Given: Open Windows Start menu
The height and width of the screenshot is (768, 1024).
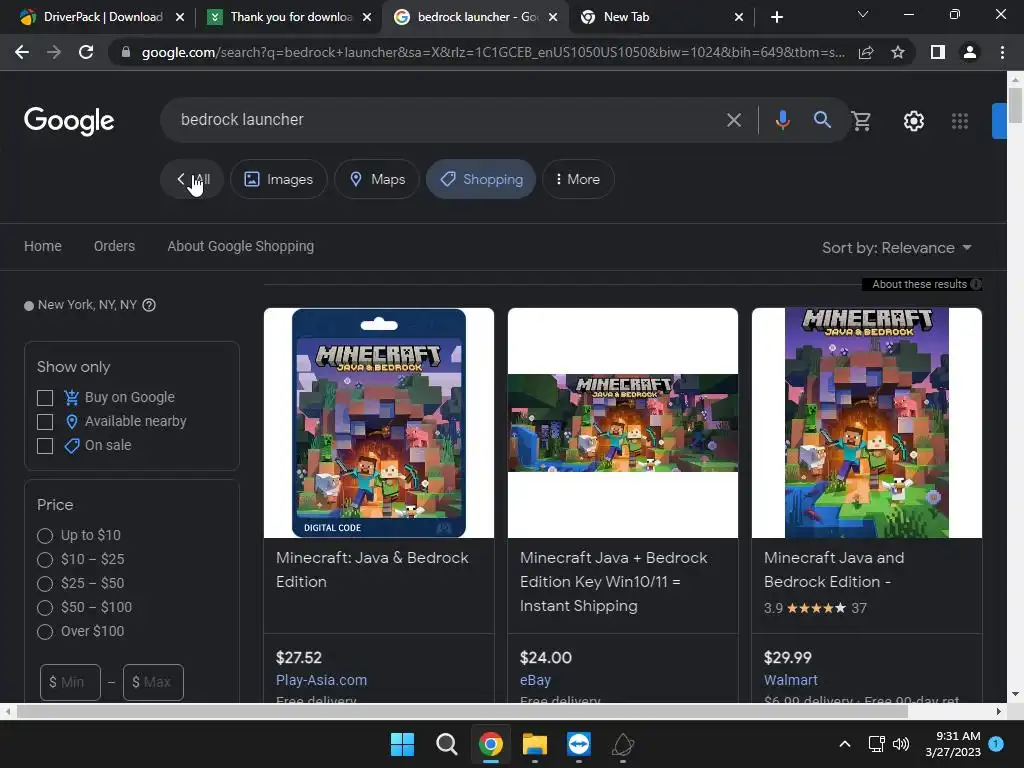Looking at the screenshot, I should coord(402,744).
